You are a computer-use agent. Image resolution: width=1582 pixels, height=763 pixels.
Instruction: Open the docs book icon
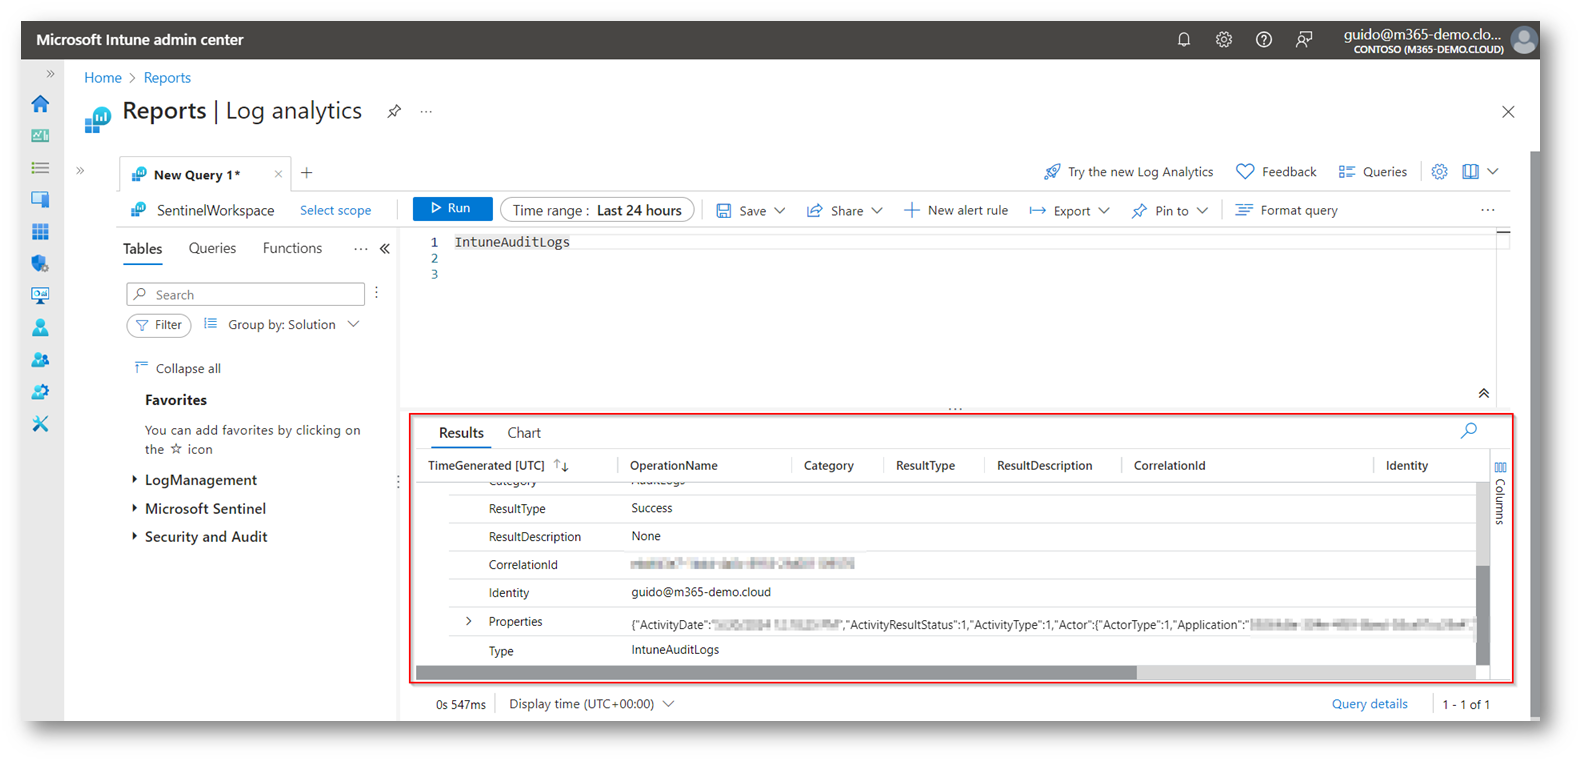click(x=1470, y=172)
